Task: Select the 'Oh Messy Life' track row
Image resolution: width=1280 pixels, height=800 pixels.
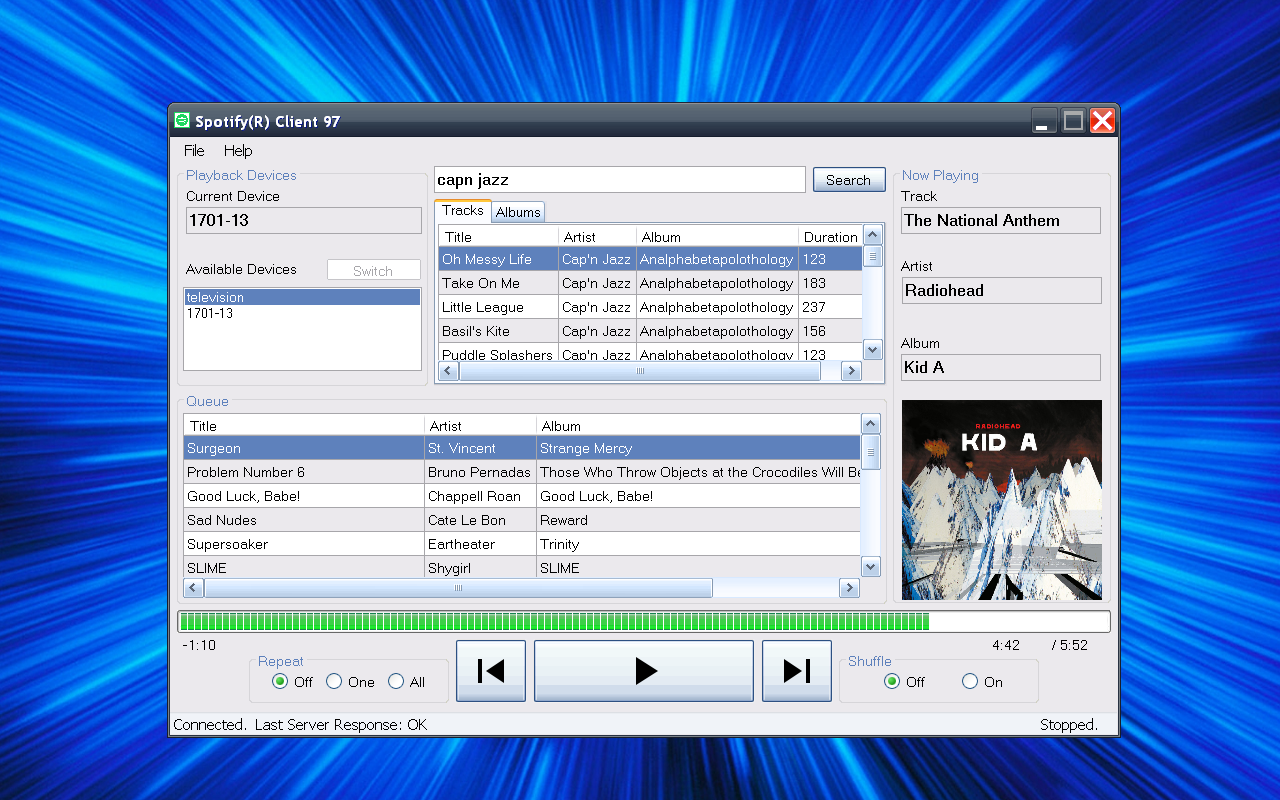Action: coord(650,259)
